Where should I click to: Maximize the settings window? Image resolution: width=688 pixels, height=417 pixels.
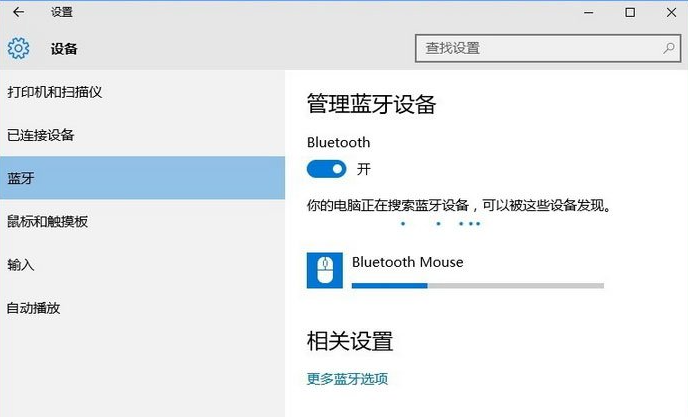click(630, 12)
